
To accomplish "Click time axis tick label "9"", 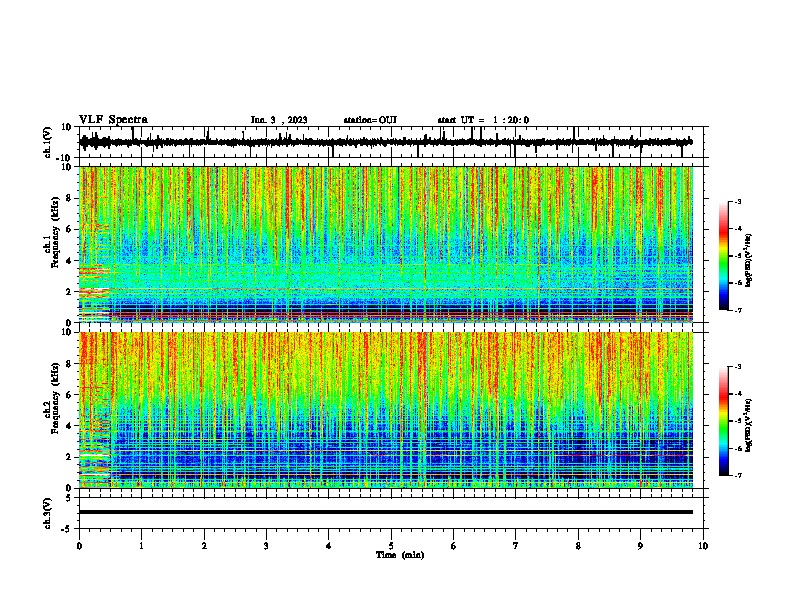I will click(640, 546).
